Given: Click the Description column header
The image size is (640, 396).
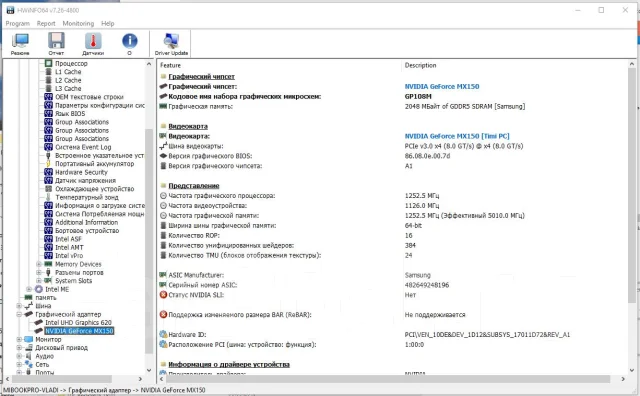Looking at the screenshot, I should pos(420,65).
